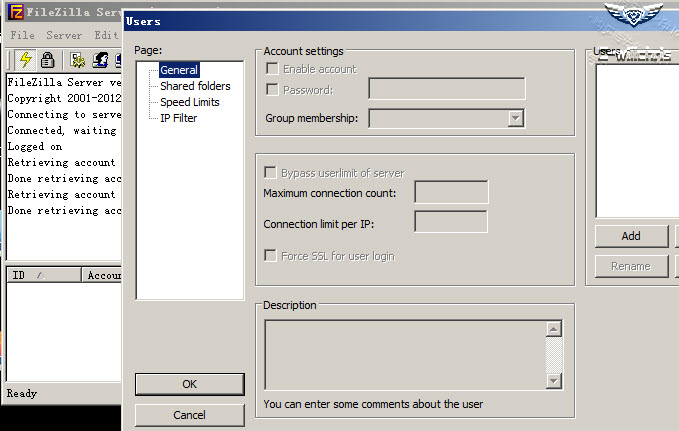Click inside the Description text box

point(405,355)
